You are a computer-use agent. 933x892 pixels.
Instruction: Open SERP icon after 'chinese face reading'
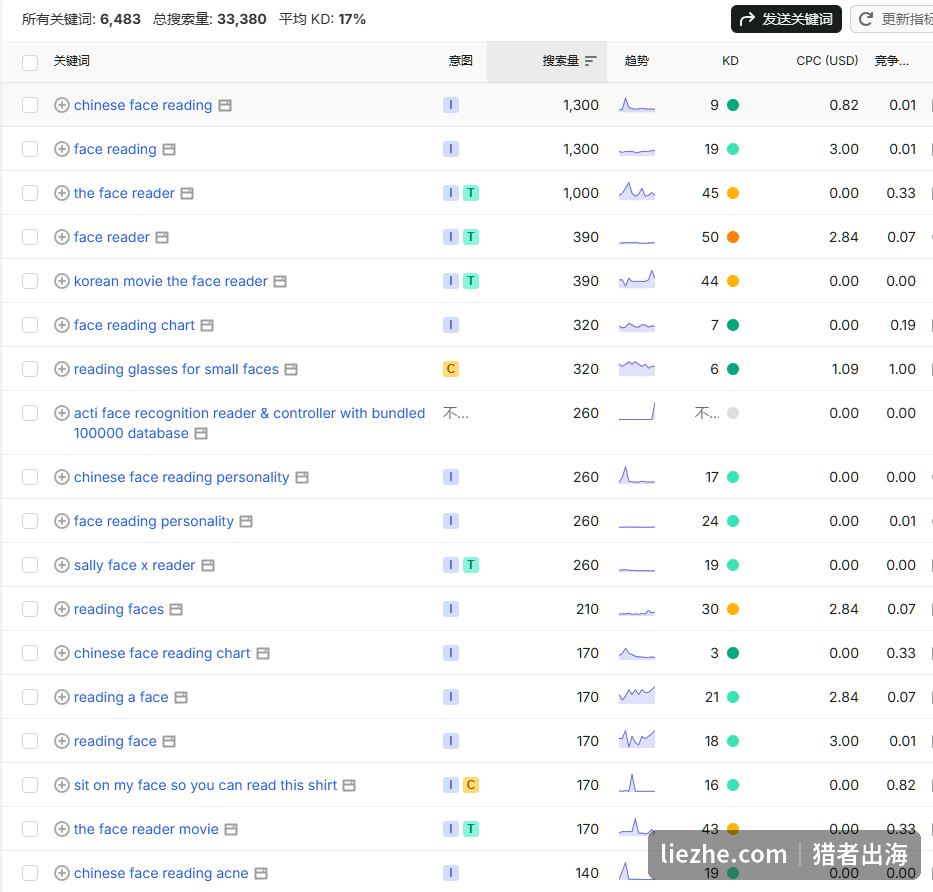click(225, 106)
